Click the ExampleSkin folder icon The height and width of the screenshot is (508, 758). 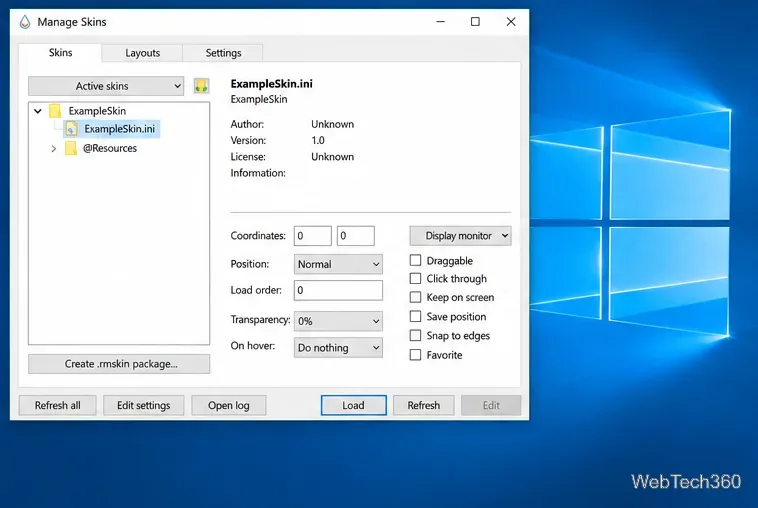(55, 111)
